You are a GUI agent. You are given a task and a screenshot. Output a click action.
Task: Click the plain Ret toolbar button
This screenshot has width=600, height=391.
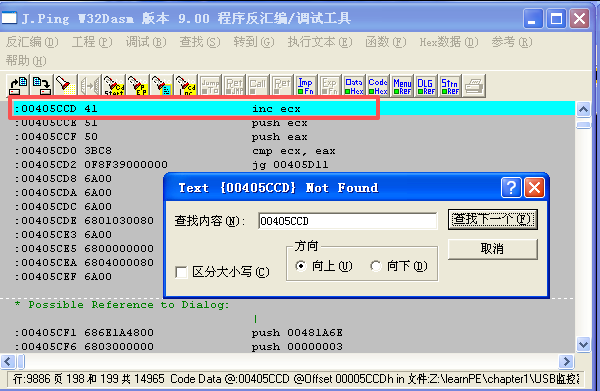click(x=282, y=85)
